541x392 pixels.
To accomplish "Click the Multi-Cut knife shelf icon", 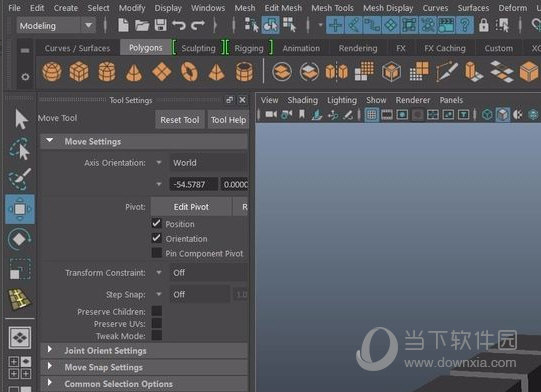I will click(x=447, y=71).
